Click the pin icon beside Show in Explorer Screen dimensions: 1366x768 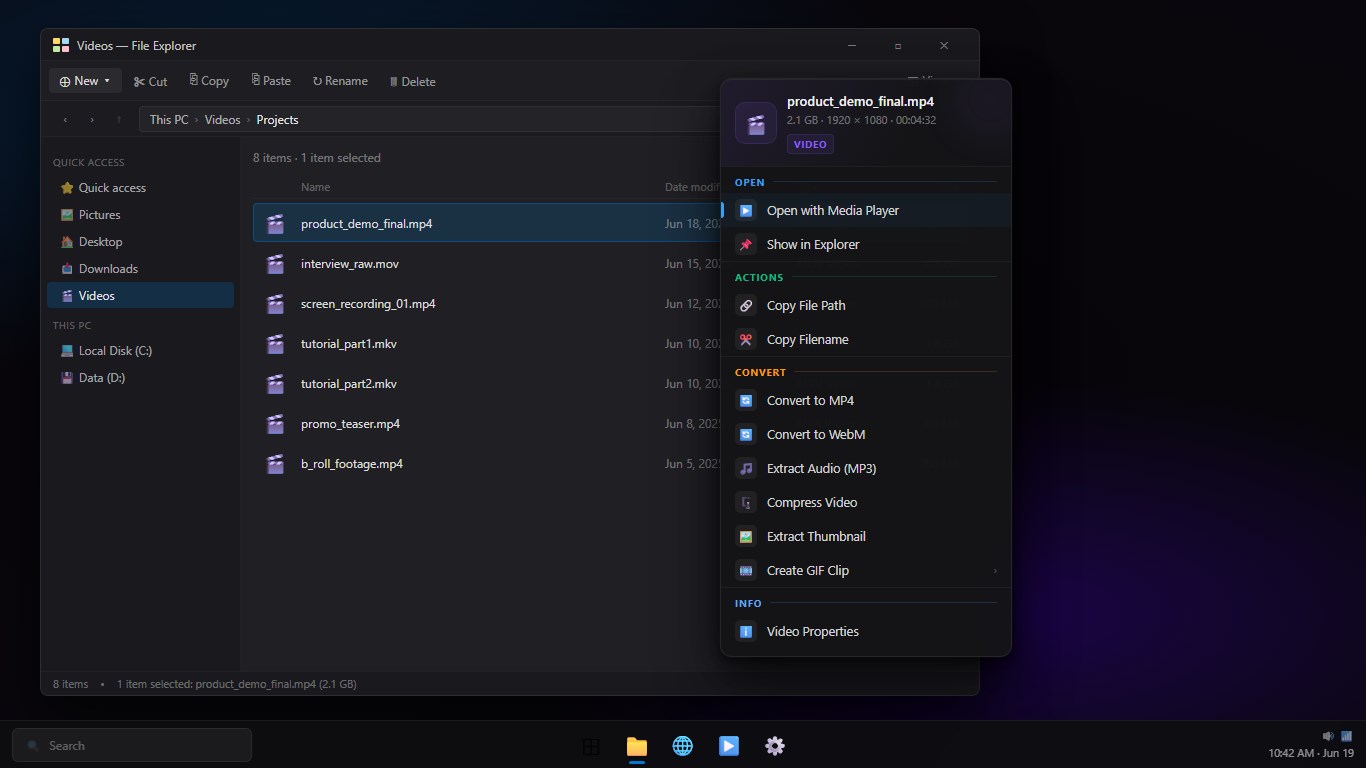click(746, 244)
